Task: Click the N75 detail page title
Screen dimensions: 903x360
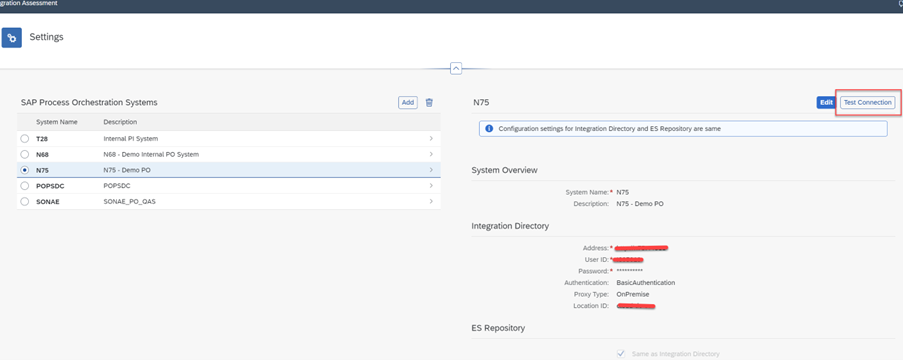Action: pos(481,103)
